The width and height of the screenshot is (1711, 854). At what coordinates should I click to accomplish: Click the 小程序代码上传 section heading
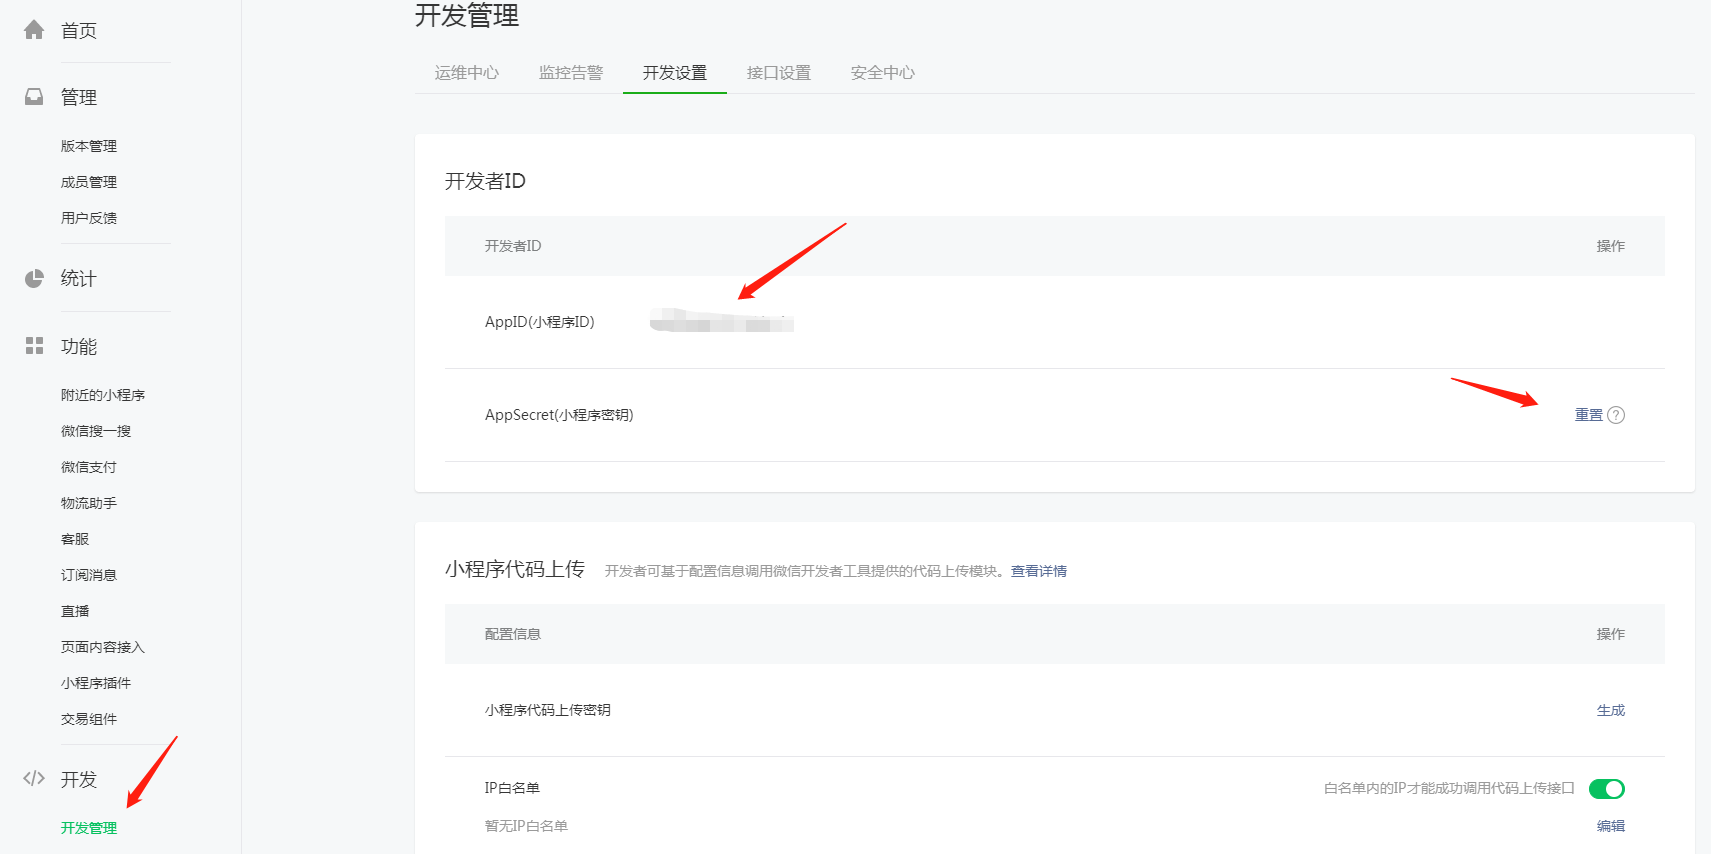(x=515, y=569)
